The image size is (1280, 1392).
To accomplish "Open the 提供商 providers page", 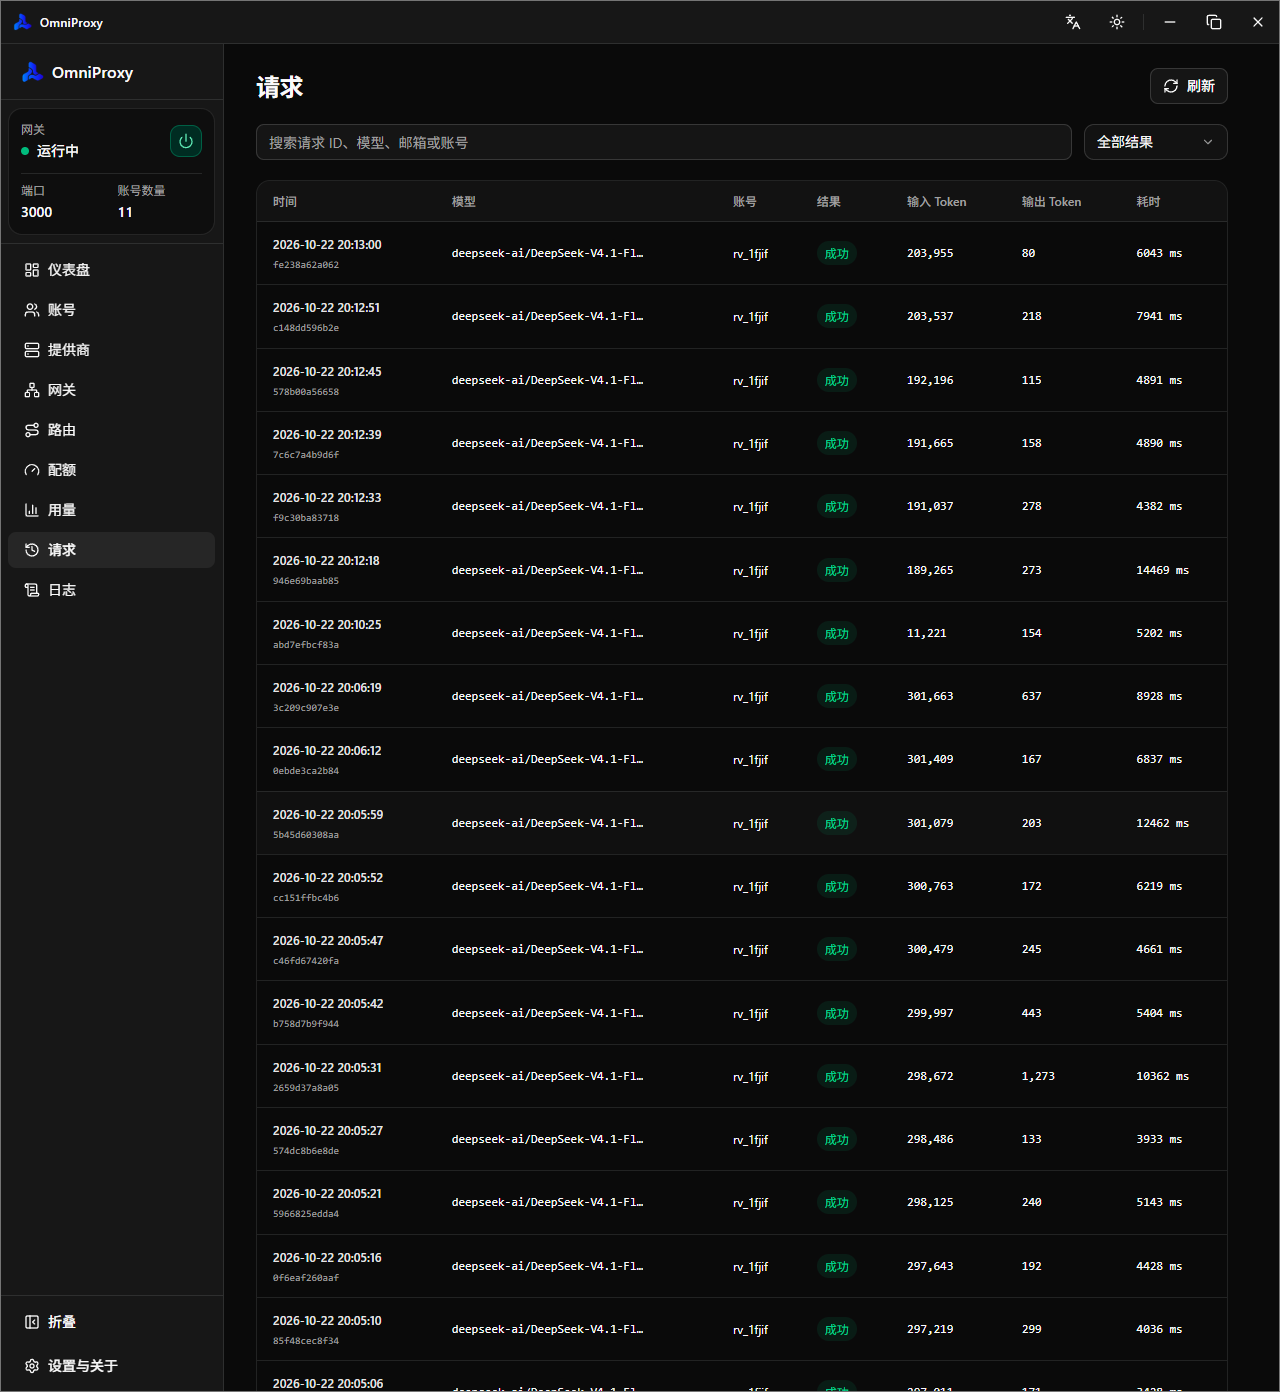I will click(111, 350).
